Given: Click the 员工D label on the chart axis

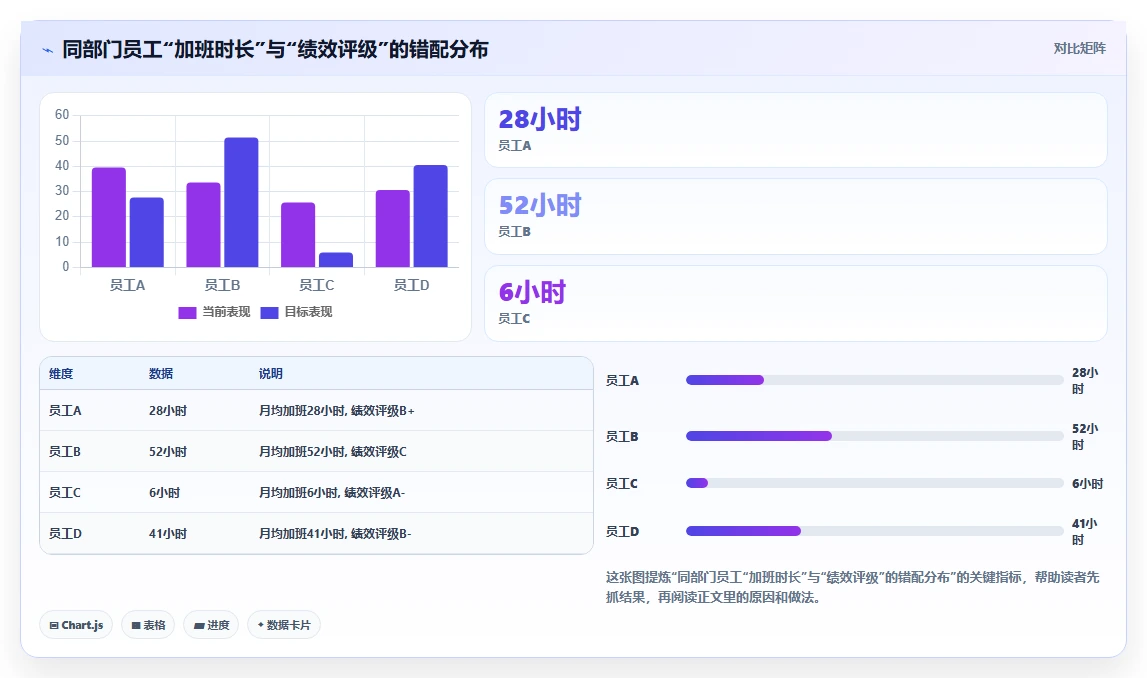Looking at the screenshot, I should pos(412,285).
